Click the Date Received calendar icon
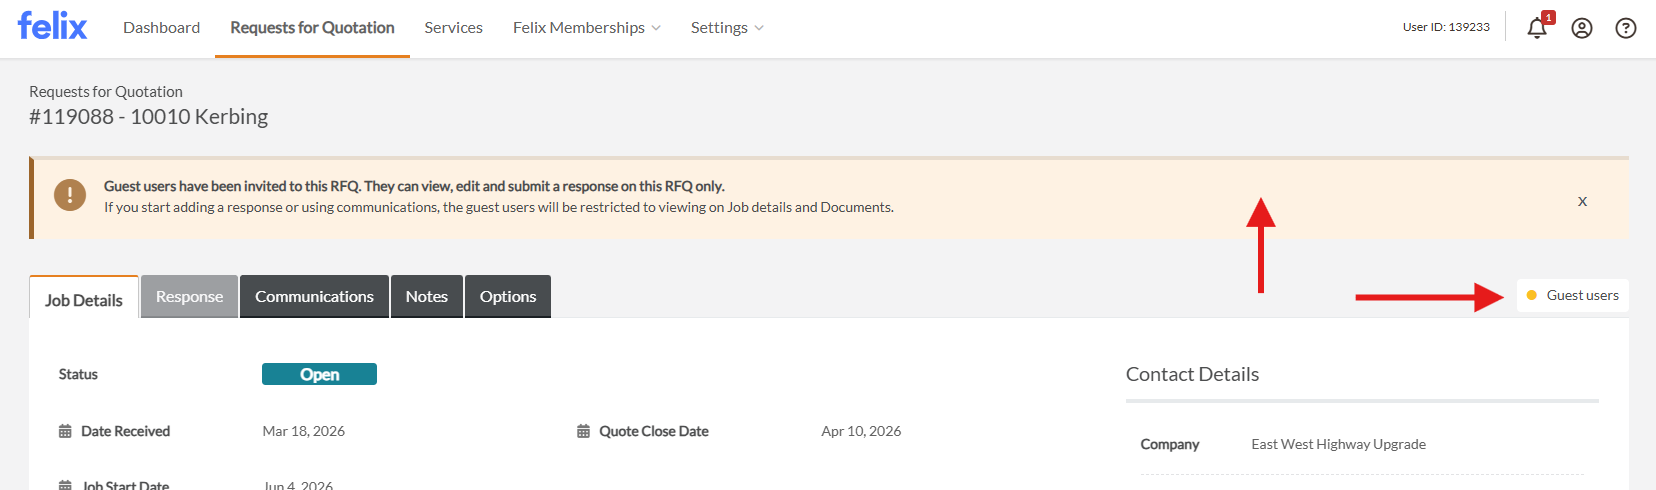Viewport: 1656px width, 490px height. tap(65, 432)
